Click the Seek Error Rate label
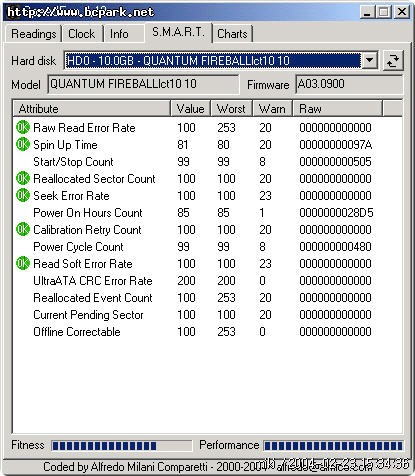The image size is (415, 476). click(x=71, y=196)
